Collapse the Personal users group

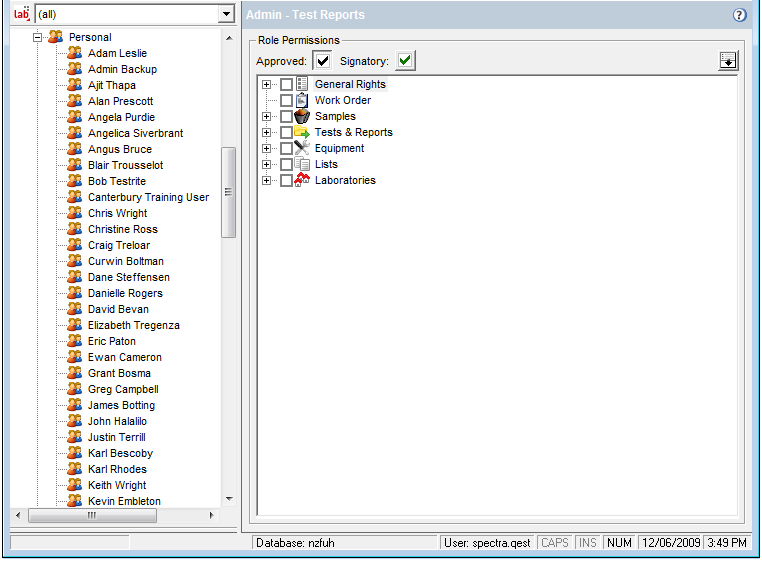pos(38,37)
